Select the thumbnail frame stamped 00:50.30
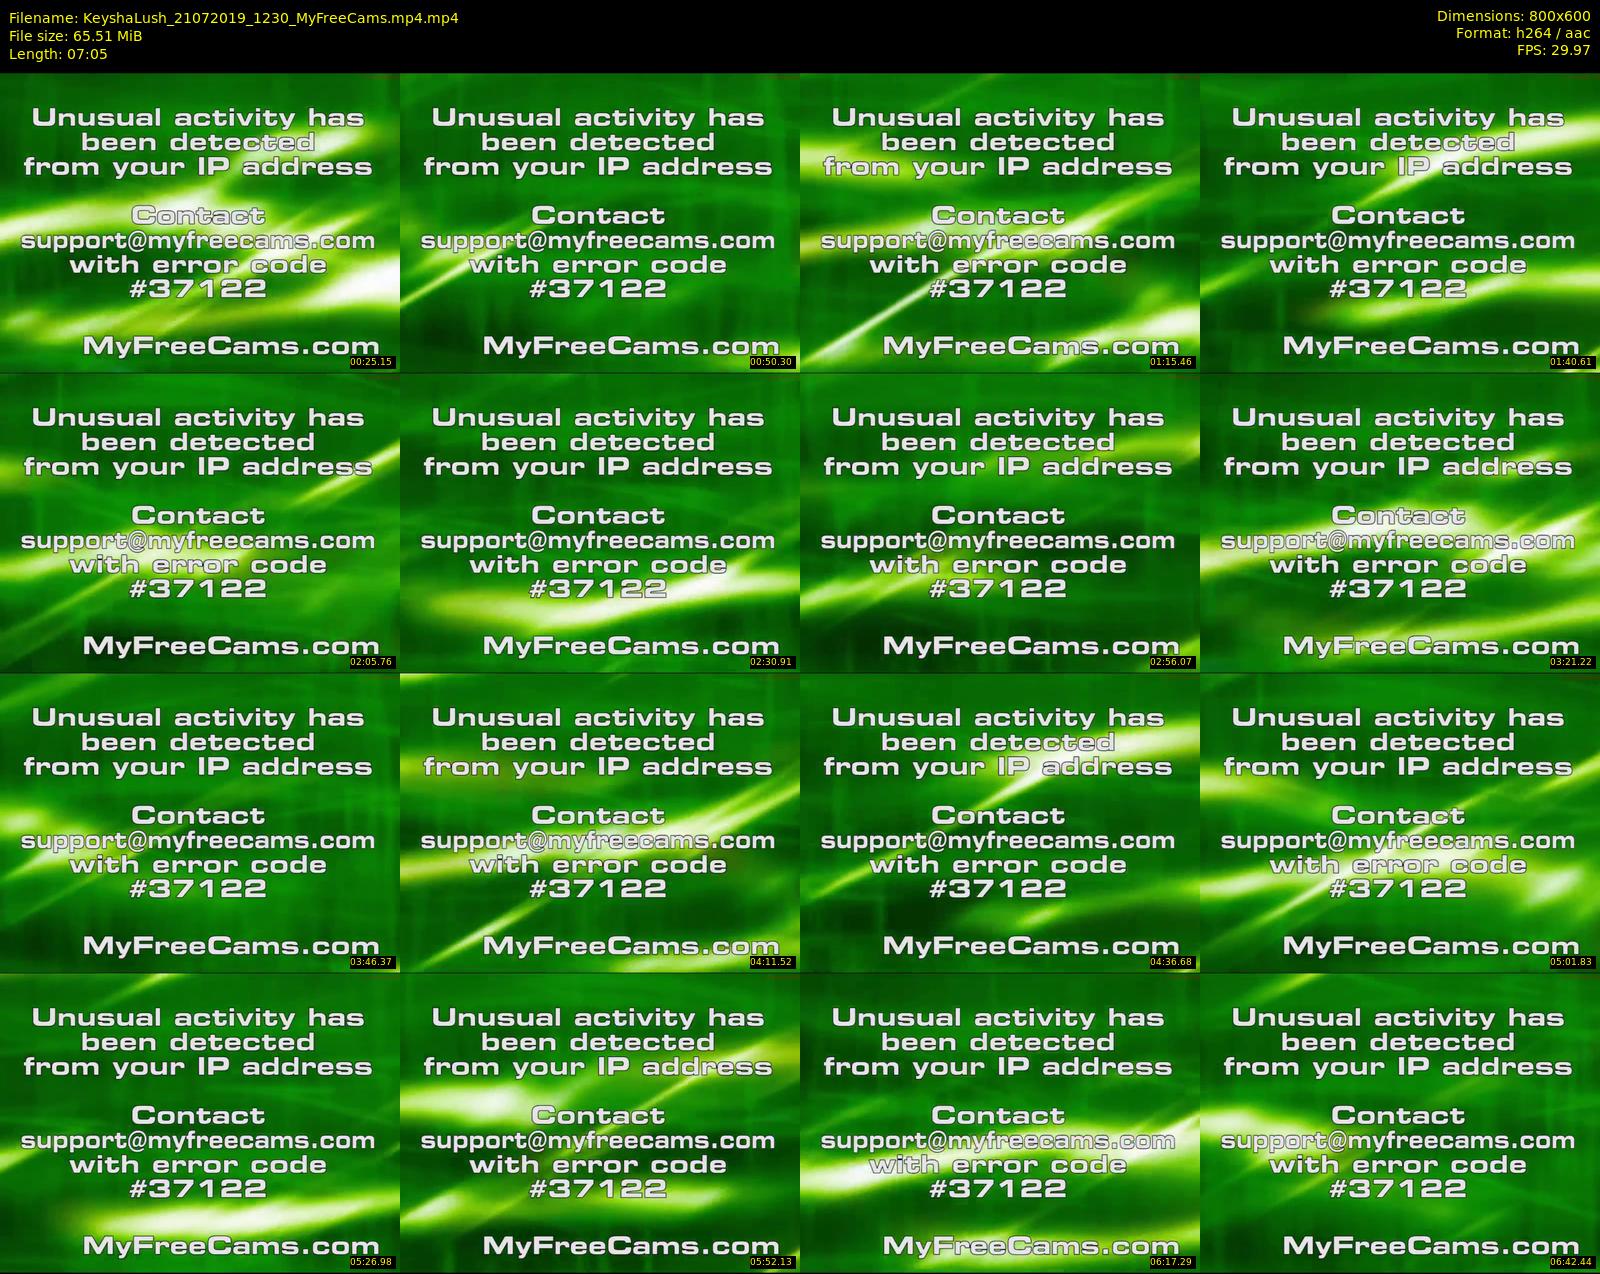 point(600,222)
